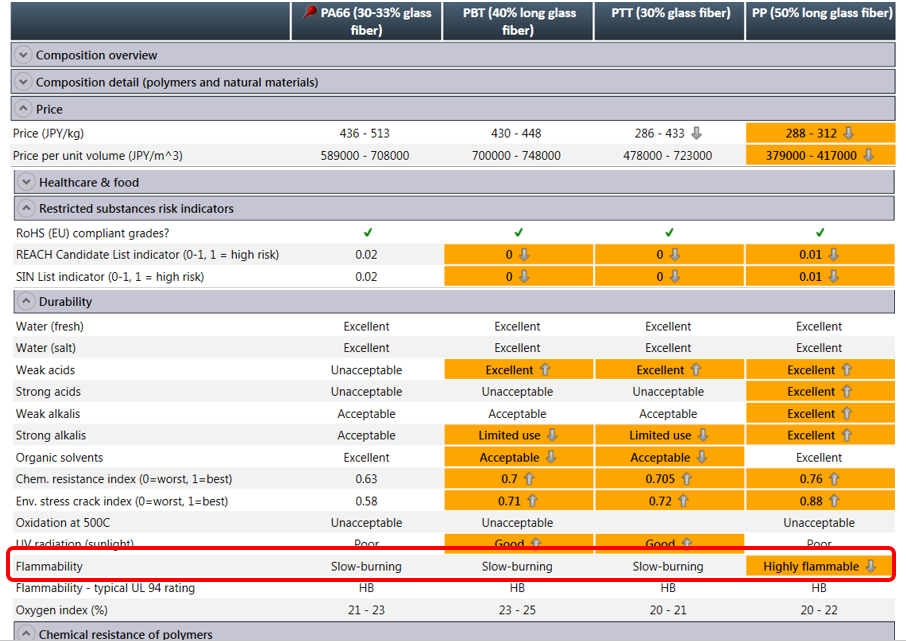
Task: Click the 'Env. stress crack index' row label
Action: pyautogui.click(x=122, y=501)
